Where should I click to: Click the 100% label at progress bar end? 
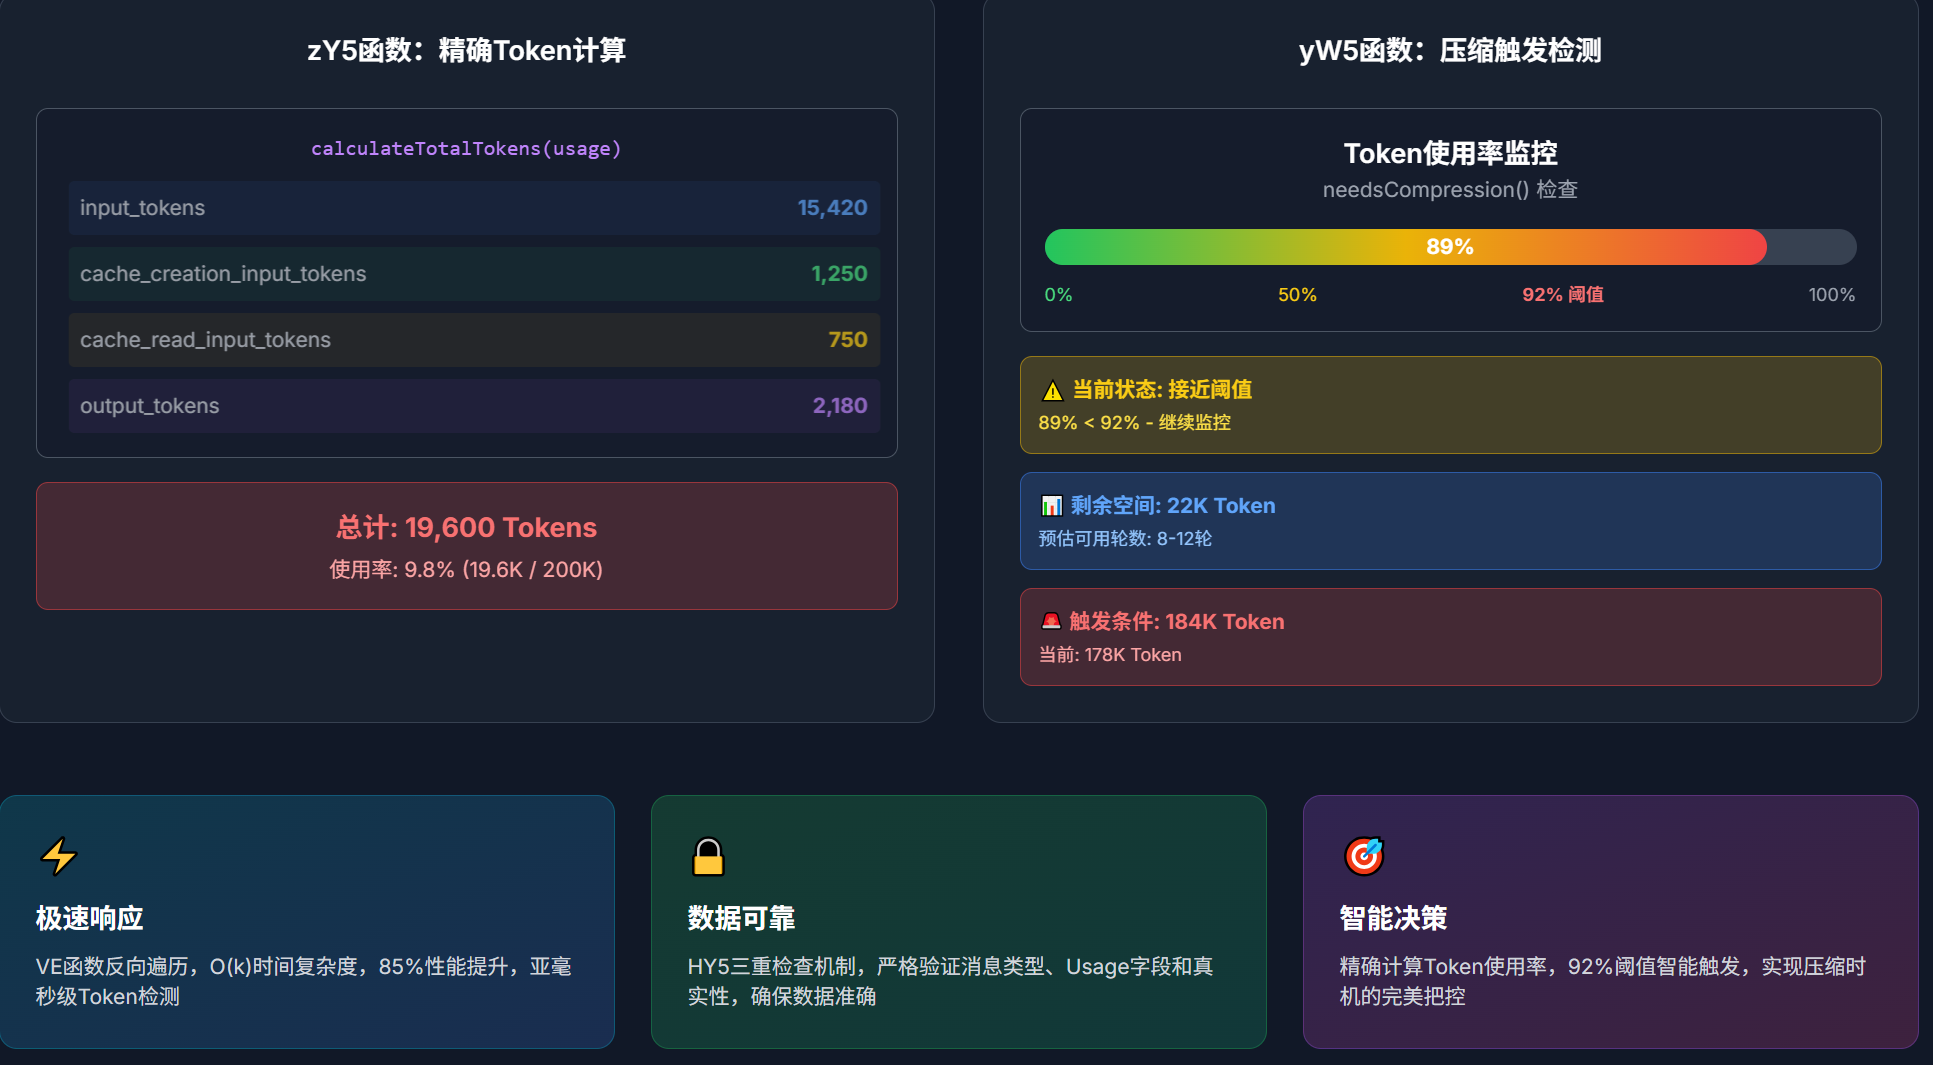pyautogui.click(x=1831, y=295)
